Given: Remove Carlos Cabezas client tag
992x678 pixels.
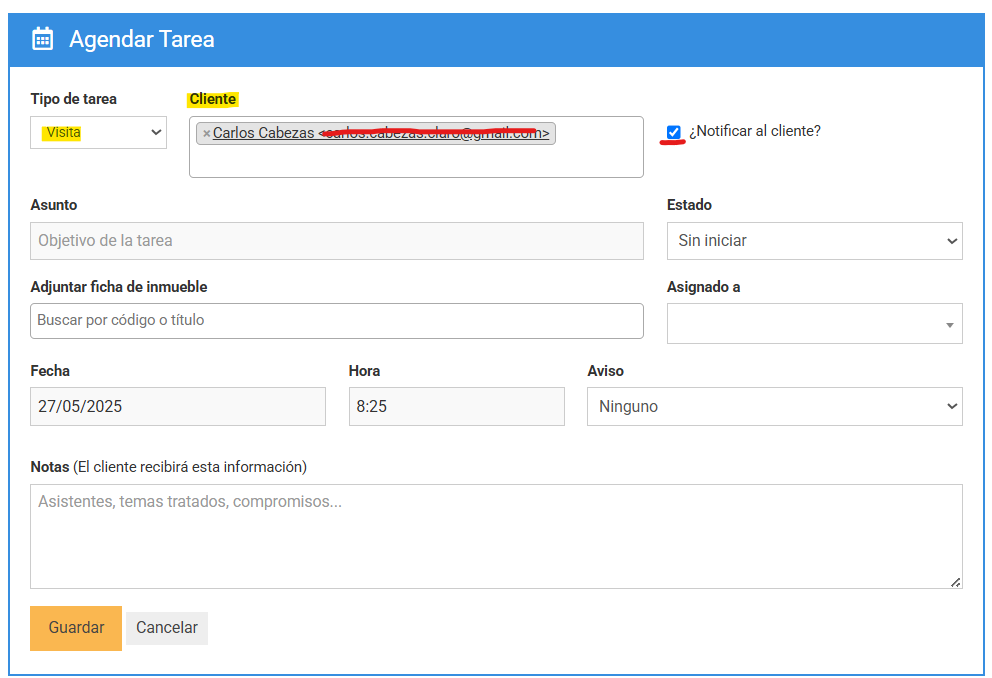Looking at the screenshot, I should coord(206,133).
